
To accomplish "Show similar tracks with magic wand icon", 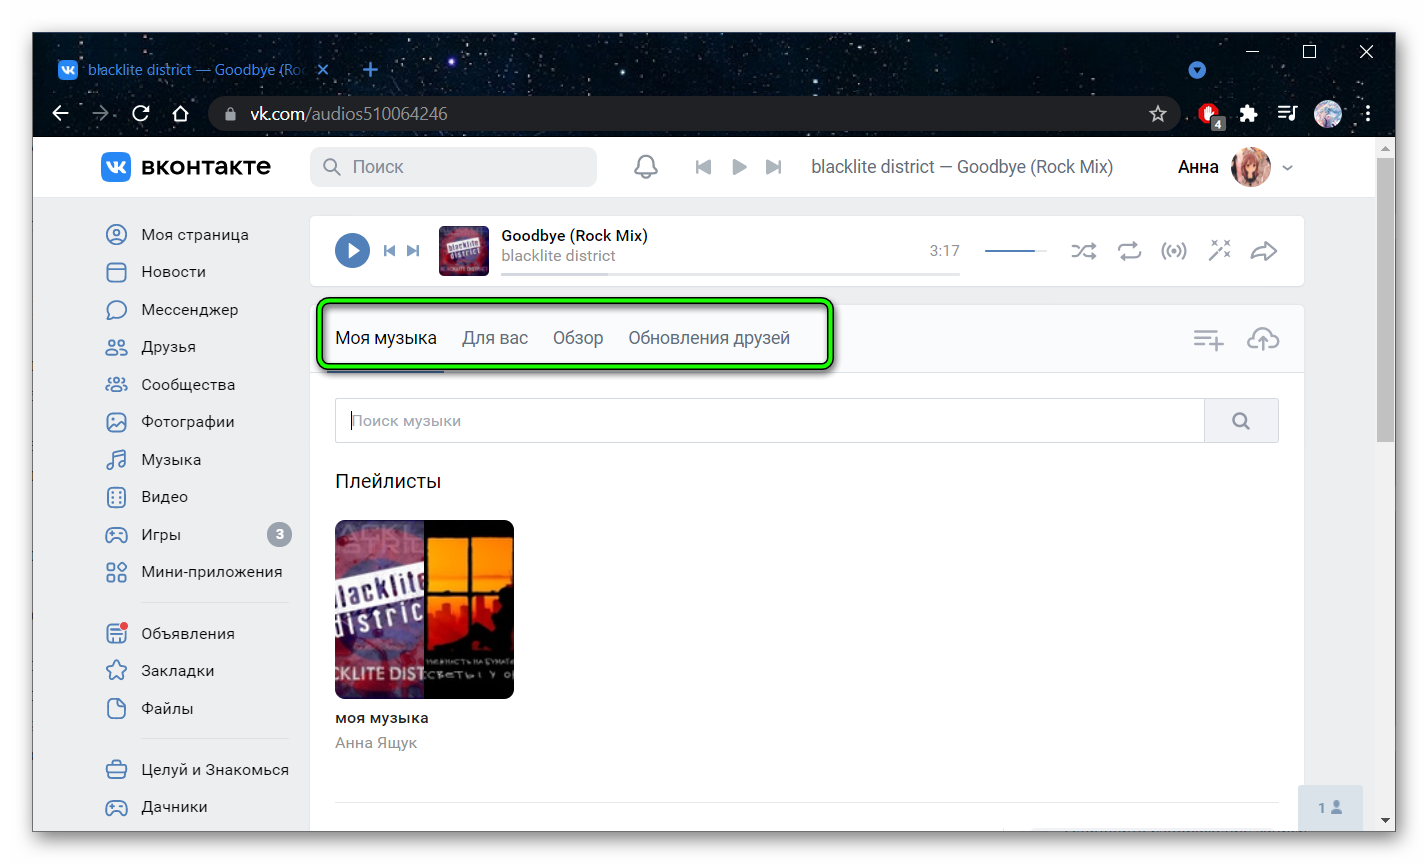I will point(1219,251).
